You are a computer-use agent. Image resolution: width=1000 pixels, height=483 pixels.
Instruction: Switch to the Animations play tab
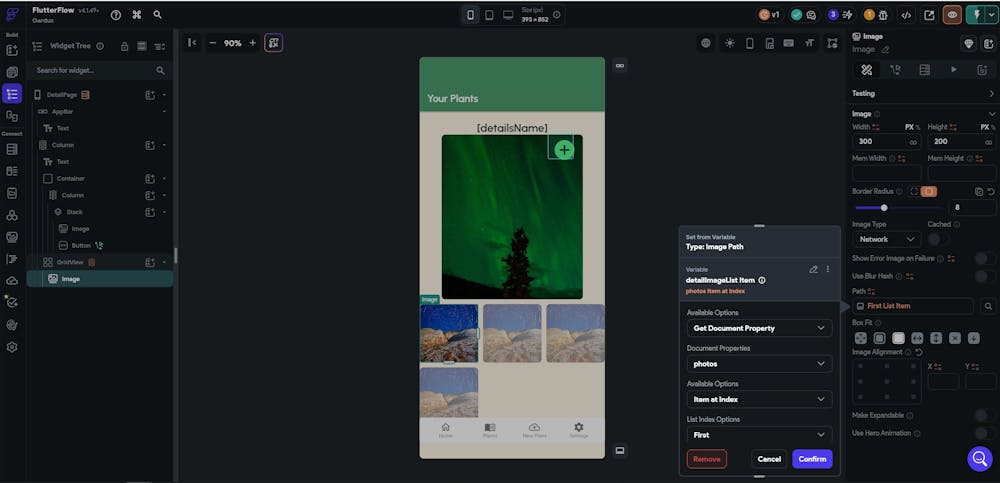[953, 70]
